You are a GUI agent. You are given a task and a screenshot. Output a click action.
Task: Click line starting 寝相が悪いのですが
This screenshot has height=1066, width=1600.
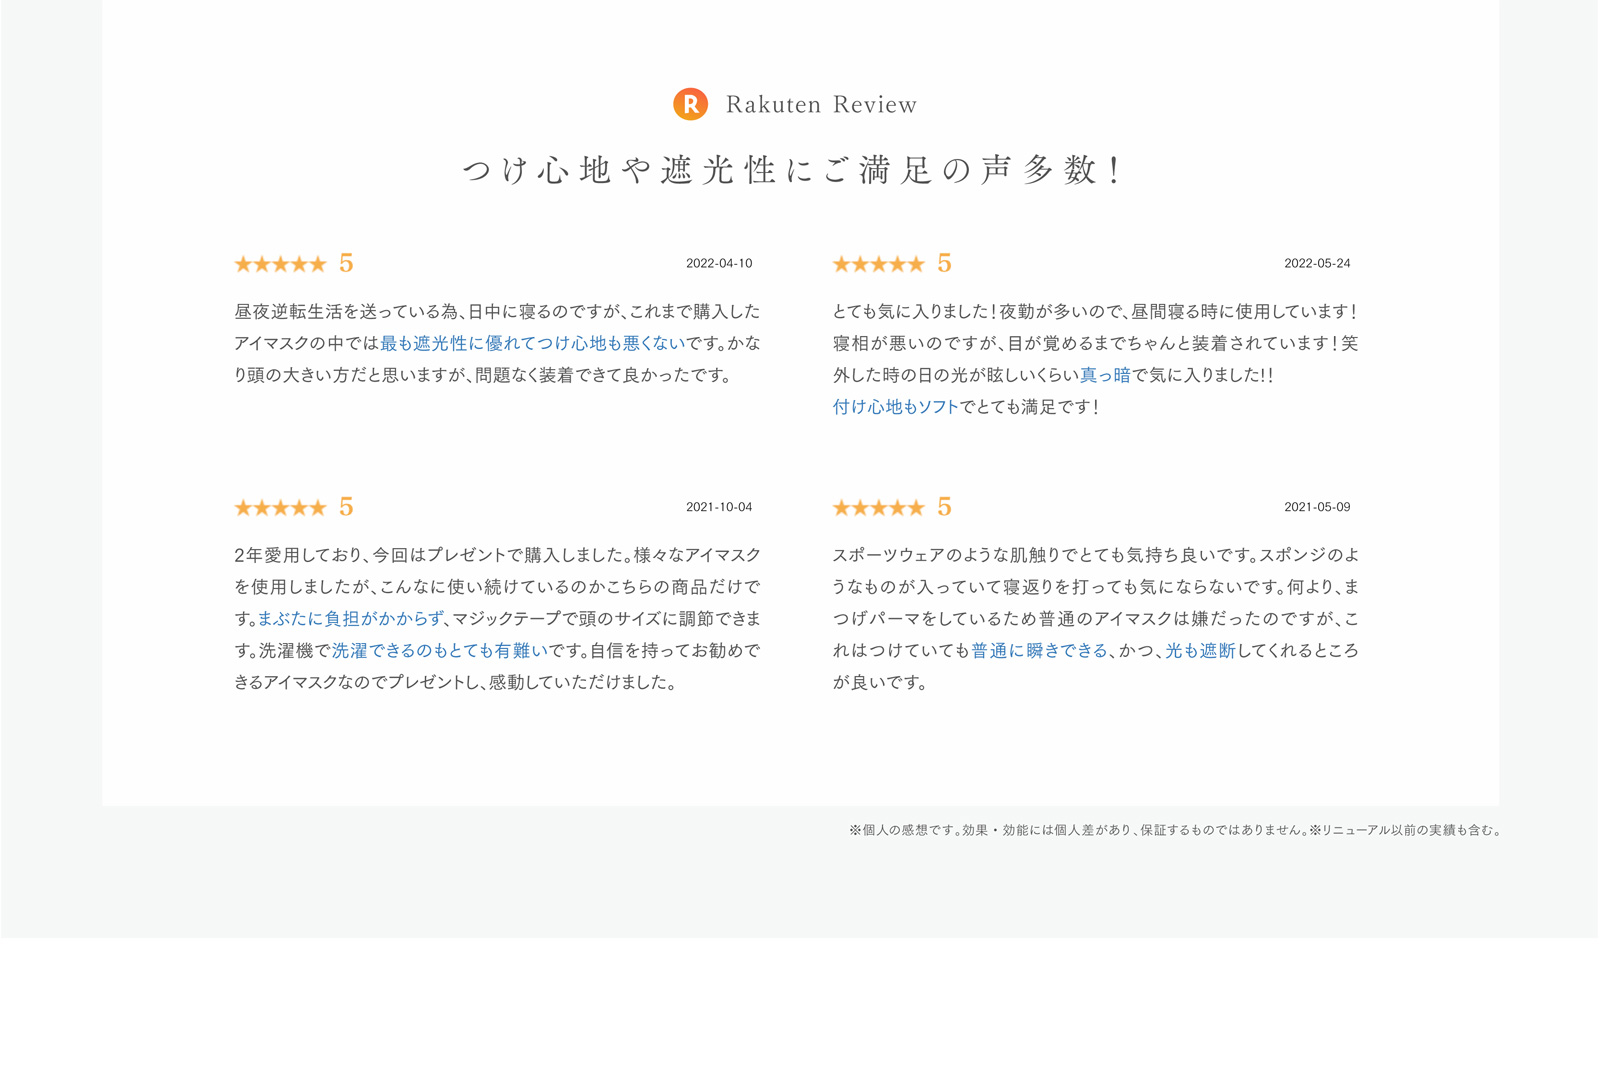(1096, 344)
